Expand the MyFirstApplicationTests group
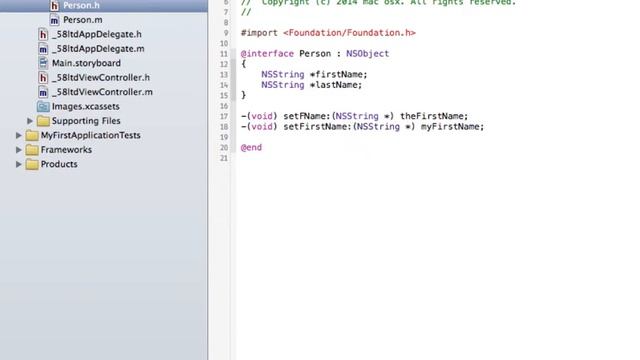This screenshot has height=360, width=640. pyautogui.click(x=18, y=135)
